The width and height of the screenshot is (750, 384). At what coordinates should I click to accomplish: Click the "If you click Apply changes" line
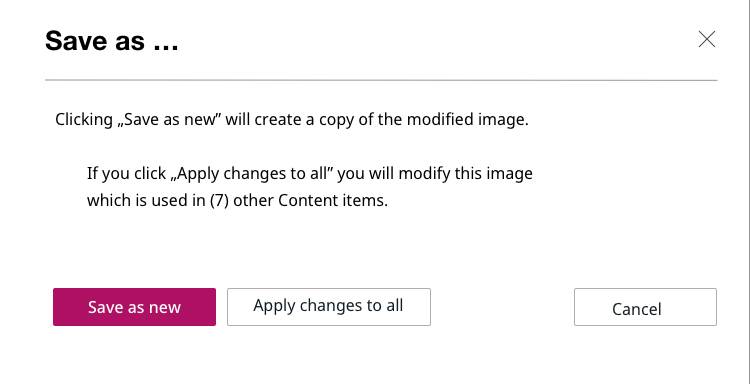309,173
